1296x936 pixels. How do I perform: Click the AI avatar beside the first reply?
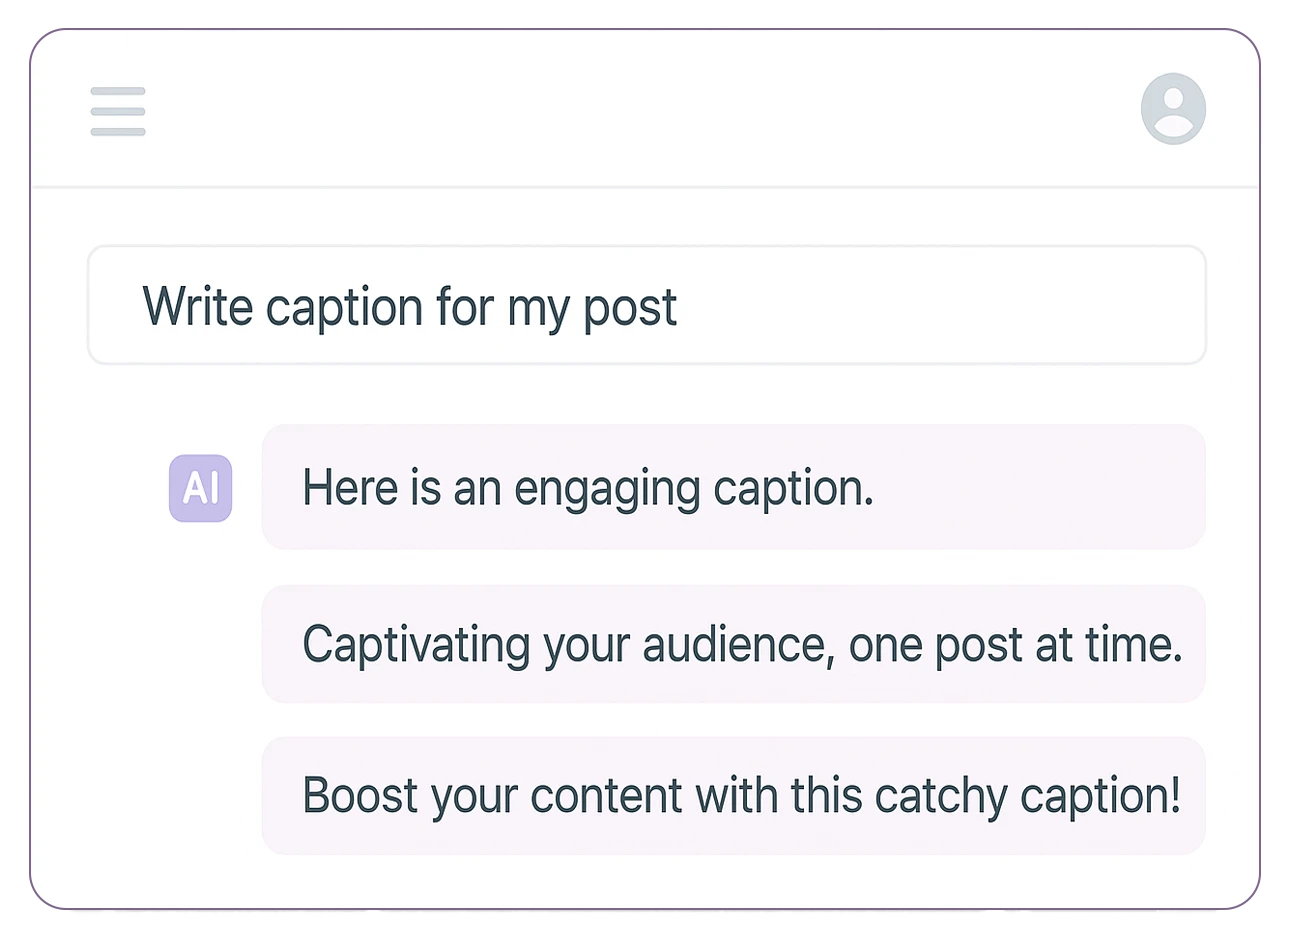200,488
